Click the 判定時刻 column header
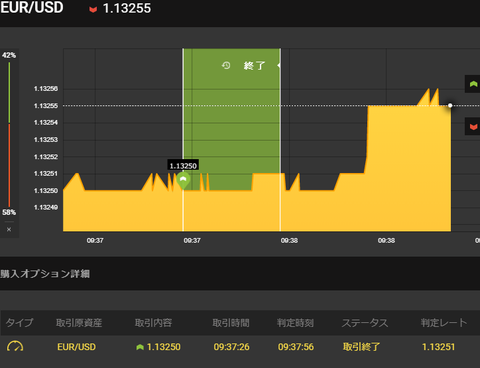 [295, 323]
